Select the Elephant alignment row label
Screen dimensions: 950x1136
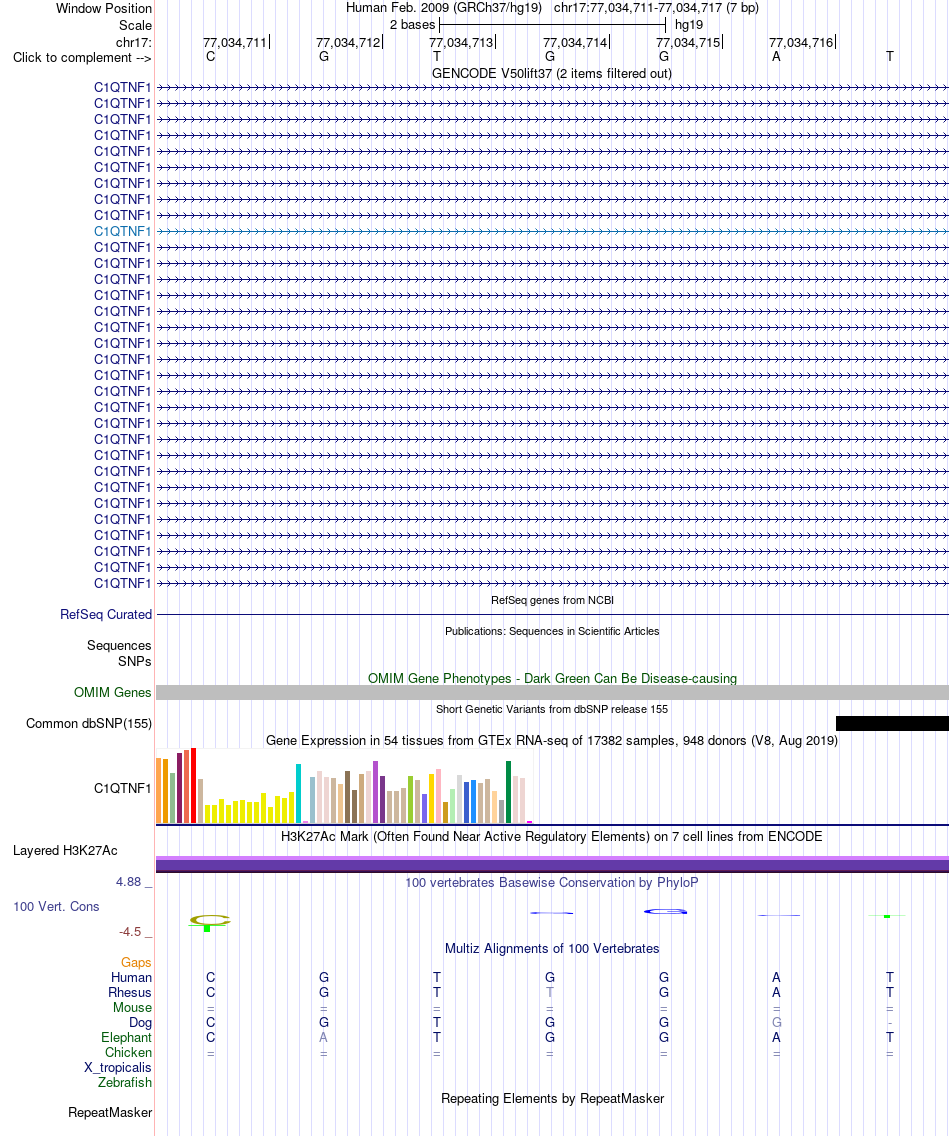pos(127,1037)
